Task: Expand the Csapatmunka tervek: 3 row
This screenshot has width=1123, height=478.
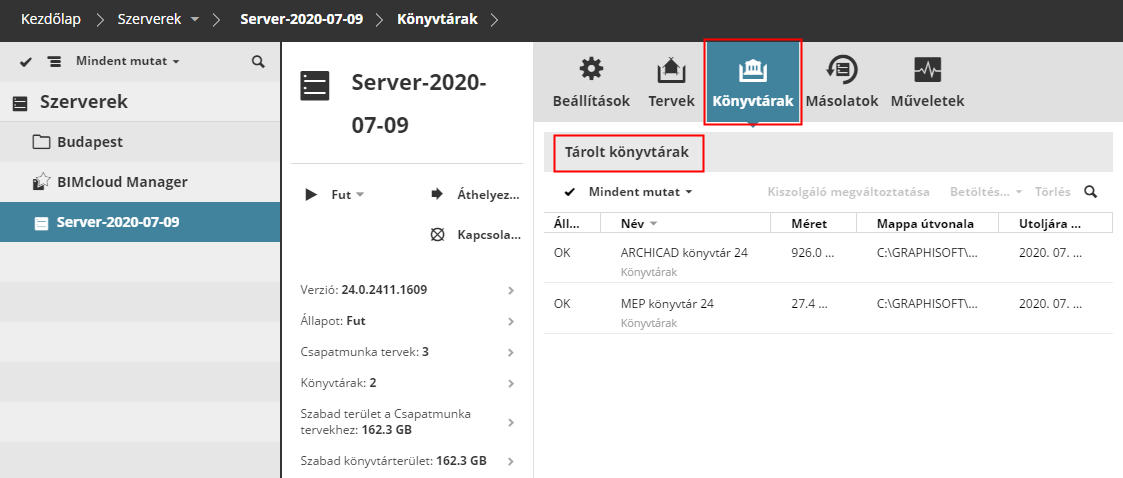Action: point(406,352)
